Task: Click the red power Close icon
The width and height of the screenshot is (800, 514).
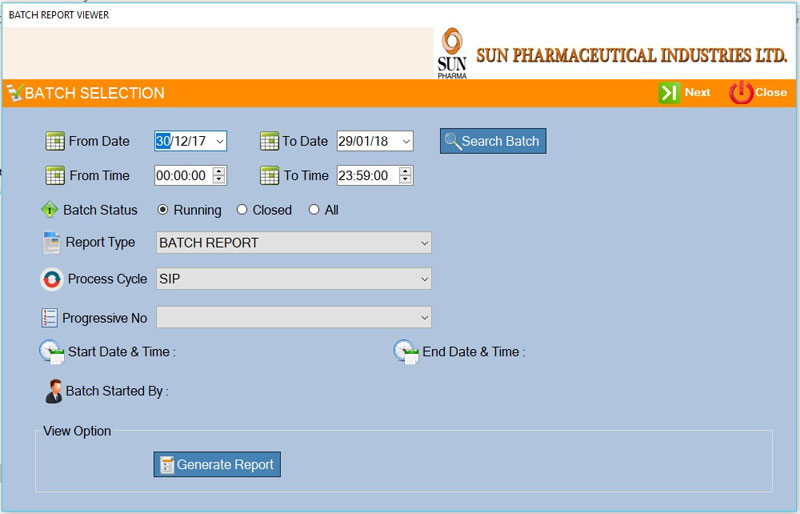Action: (741, 93)
